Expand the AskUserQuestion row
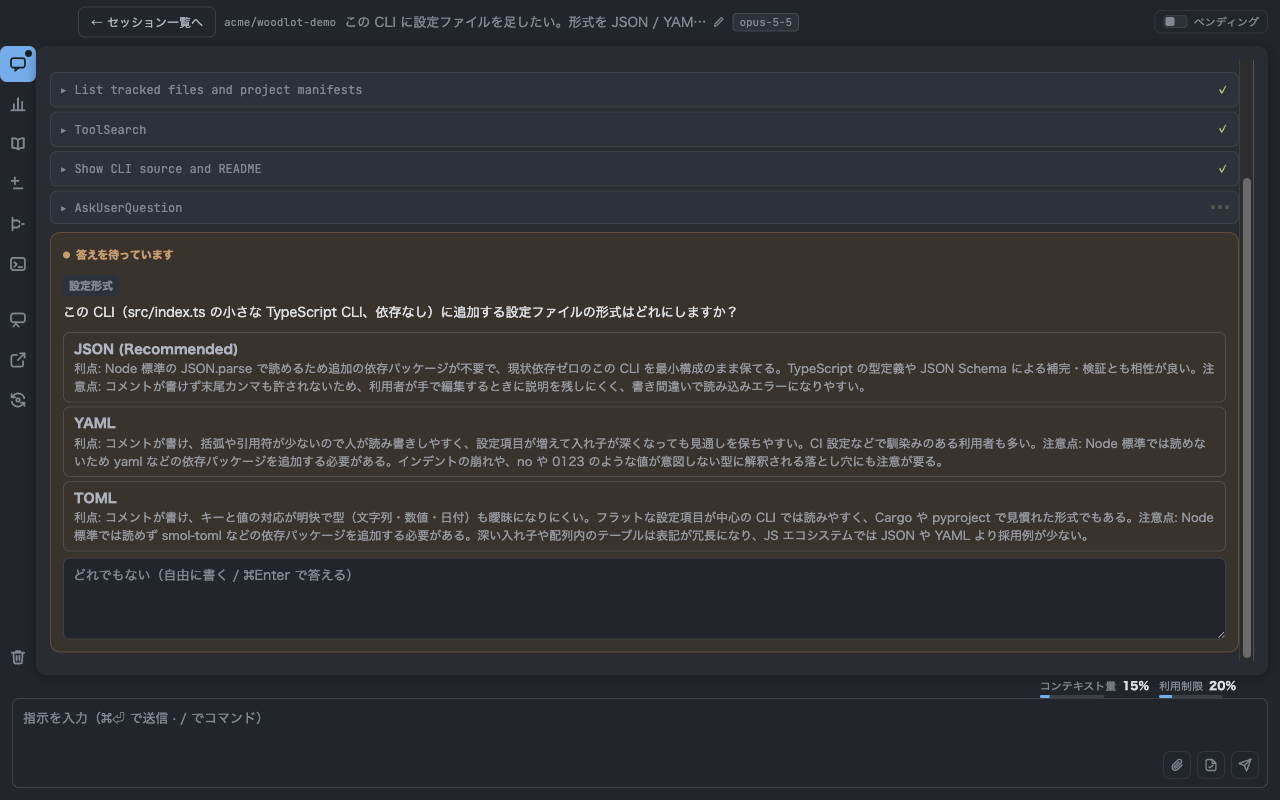Viewport: 1280px width, 800px height. [644, 208]
